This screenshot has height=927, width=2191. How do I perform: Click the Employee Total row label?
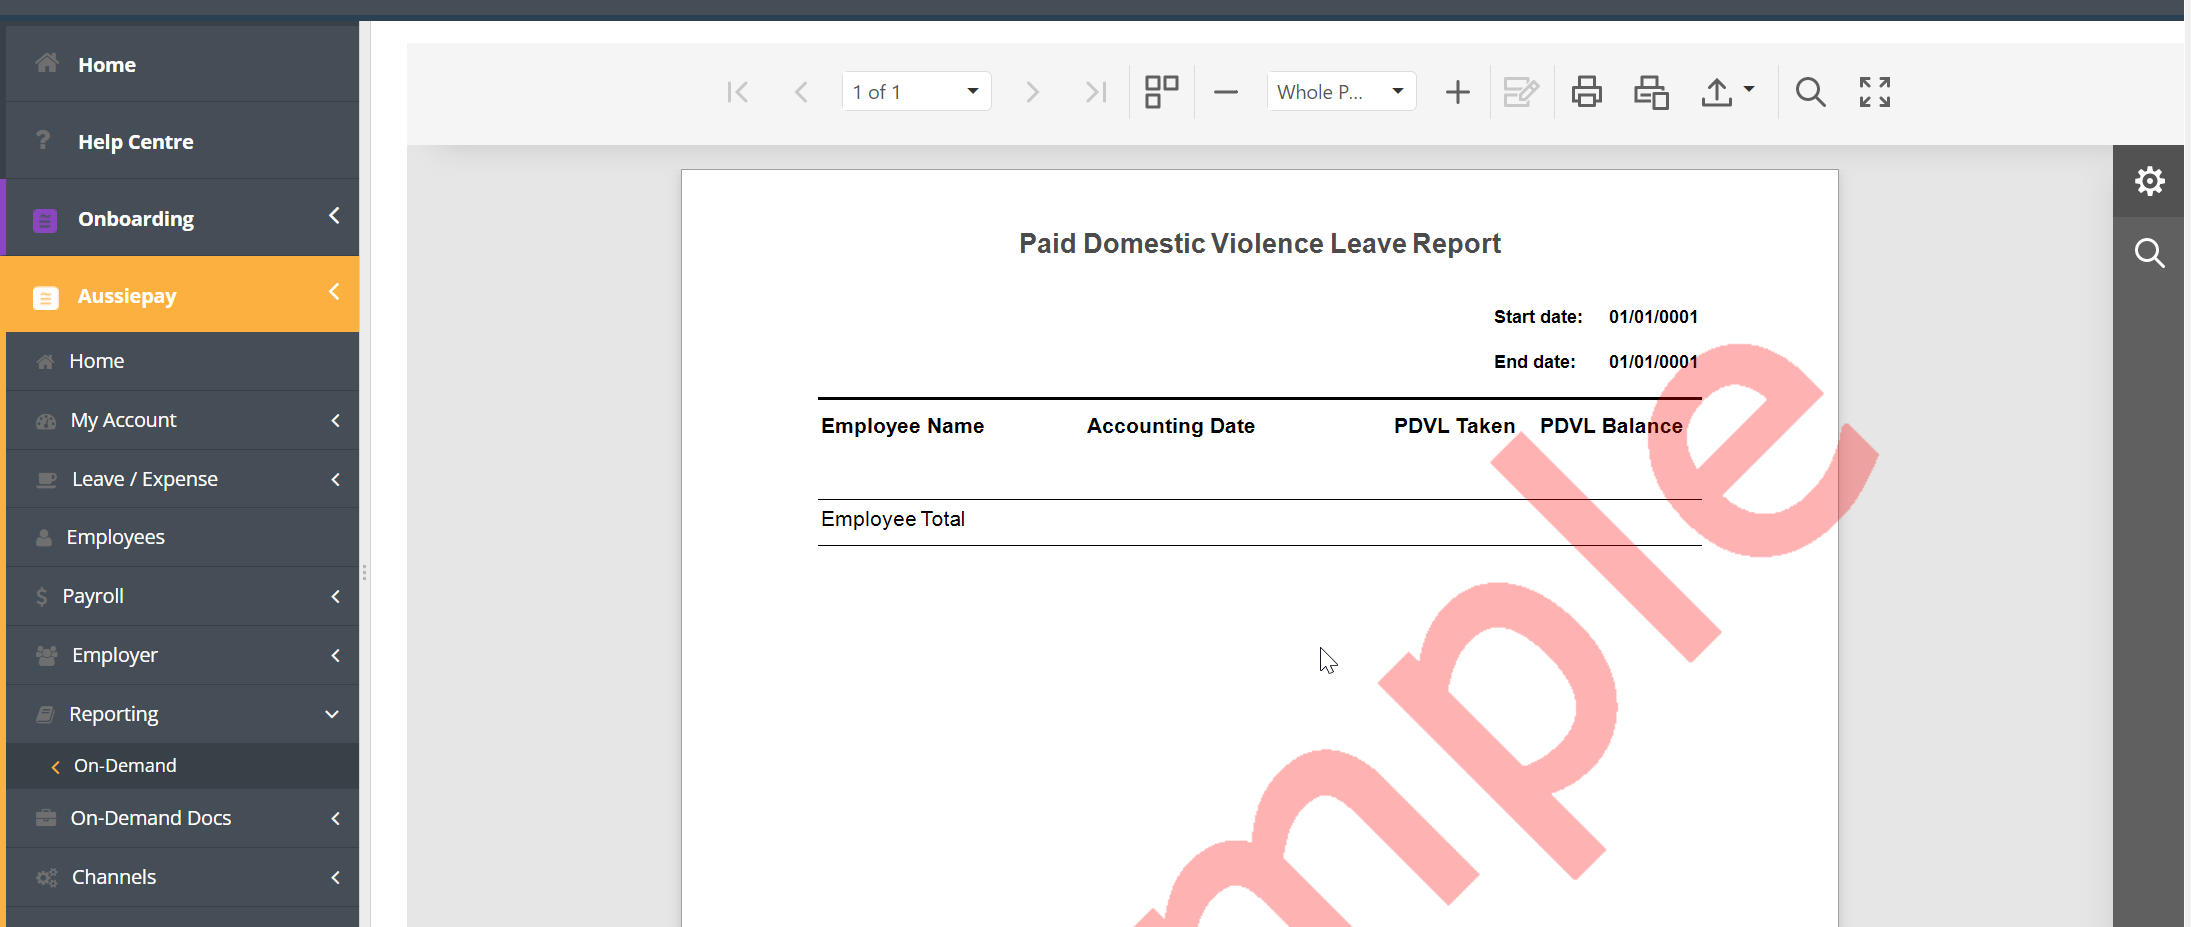893,519
